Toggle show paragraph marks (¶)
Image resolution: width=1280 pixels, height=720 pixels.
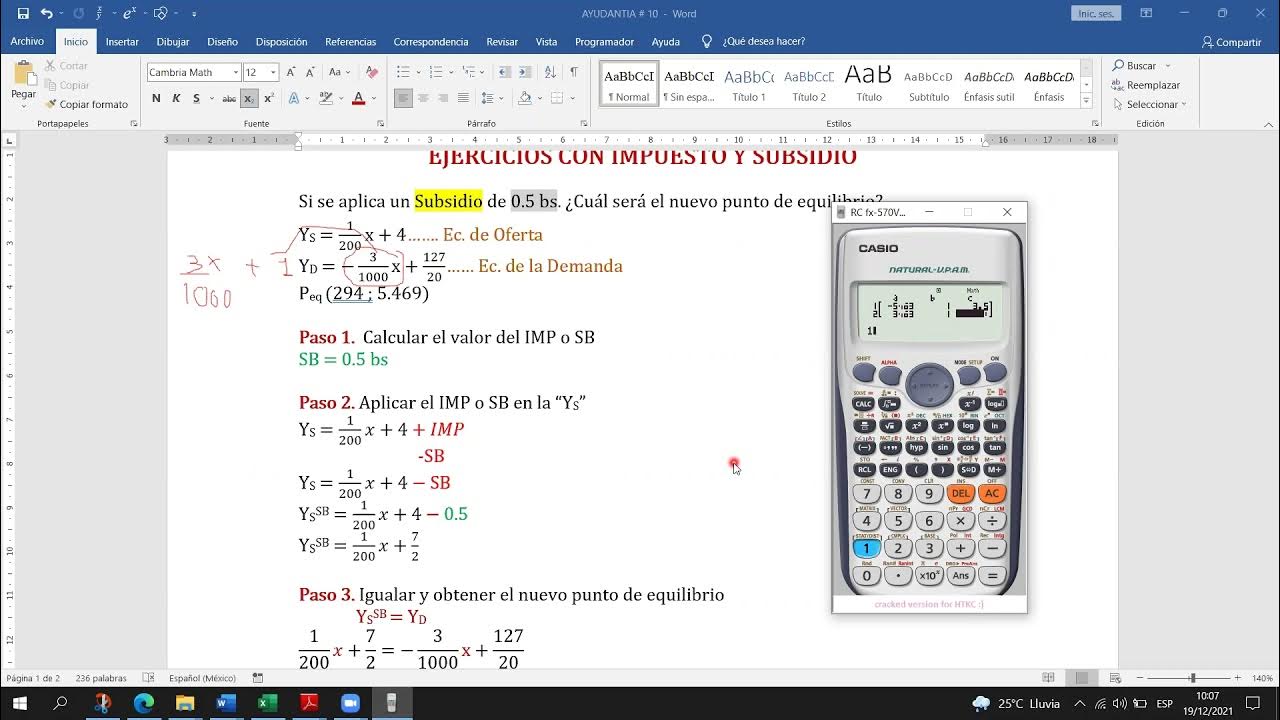click(x=574, y=72)
